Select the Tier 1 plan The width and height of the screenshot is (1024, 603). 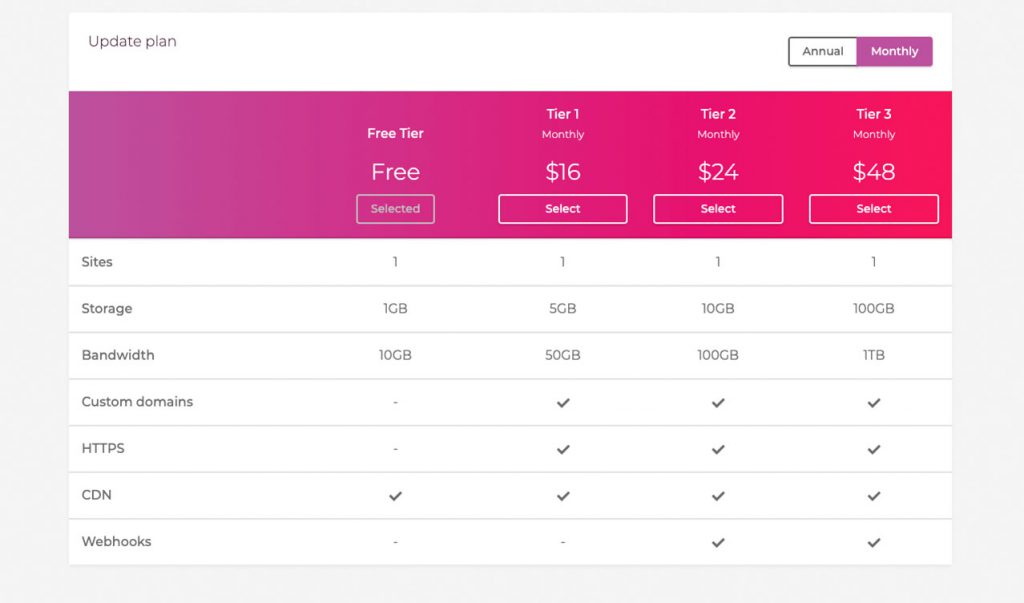(x=562, y=209)
